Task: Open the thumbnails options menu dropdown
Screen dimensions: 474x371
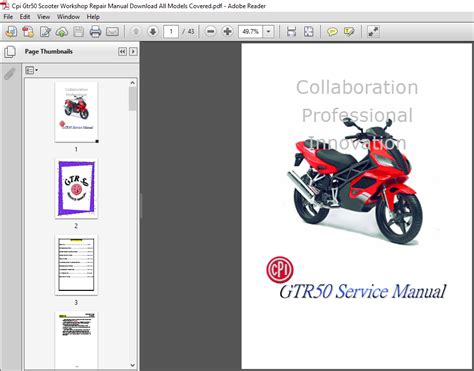Action: (x=32, y=70)
